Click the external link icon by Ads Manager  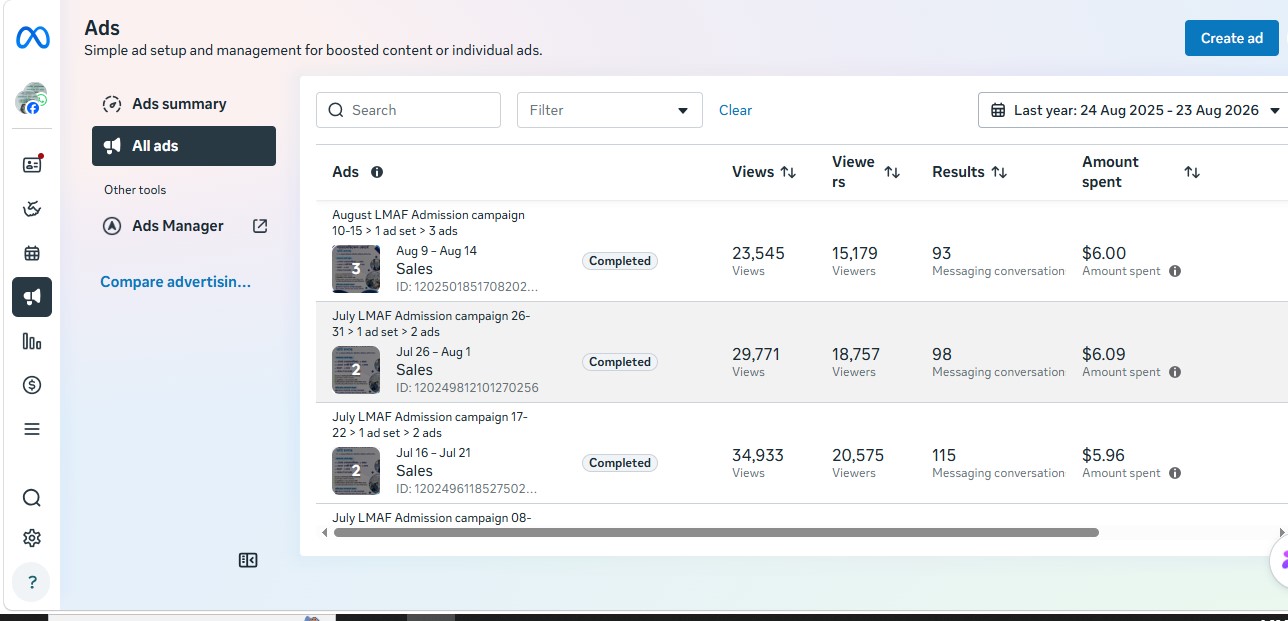click(x=260, y=226)
